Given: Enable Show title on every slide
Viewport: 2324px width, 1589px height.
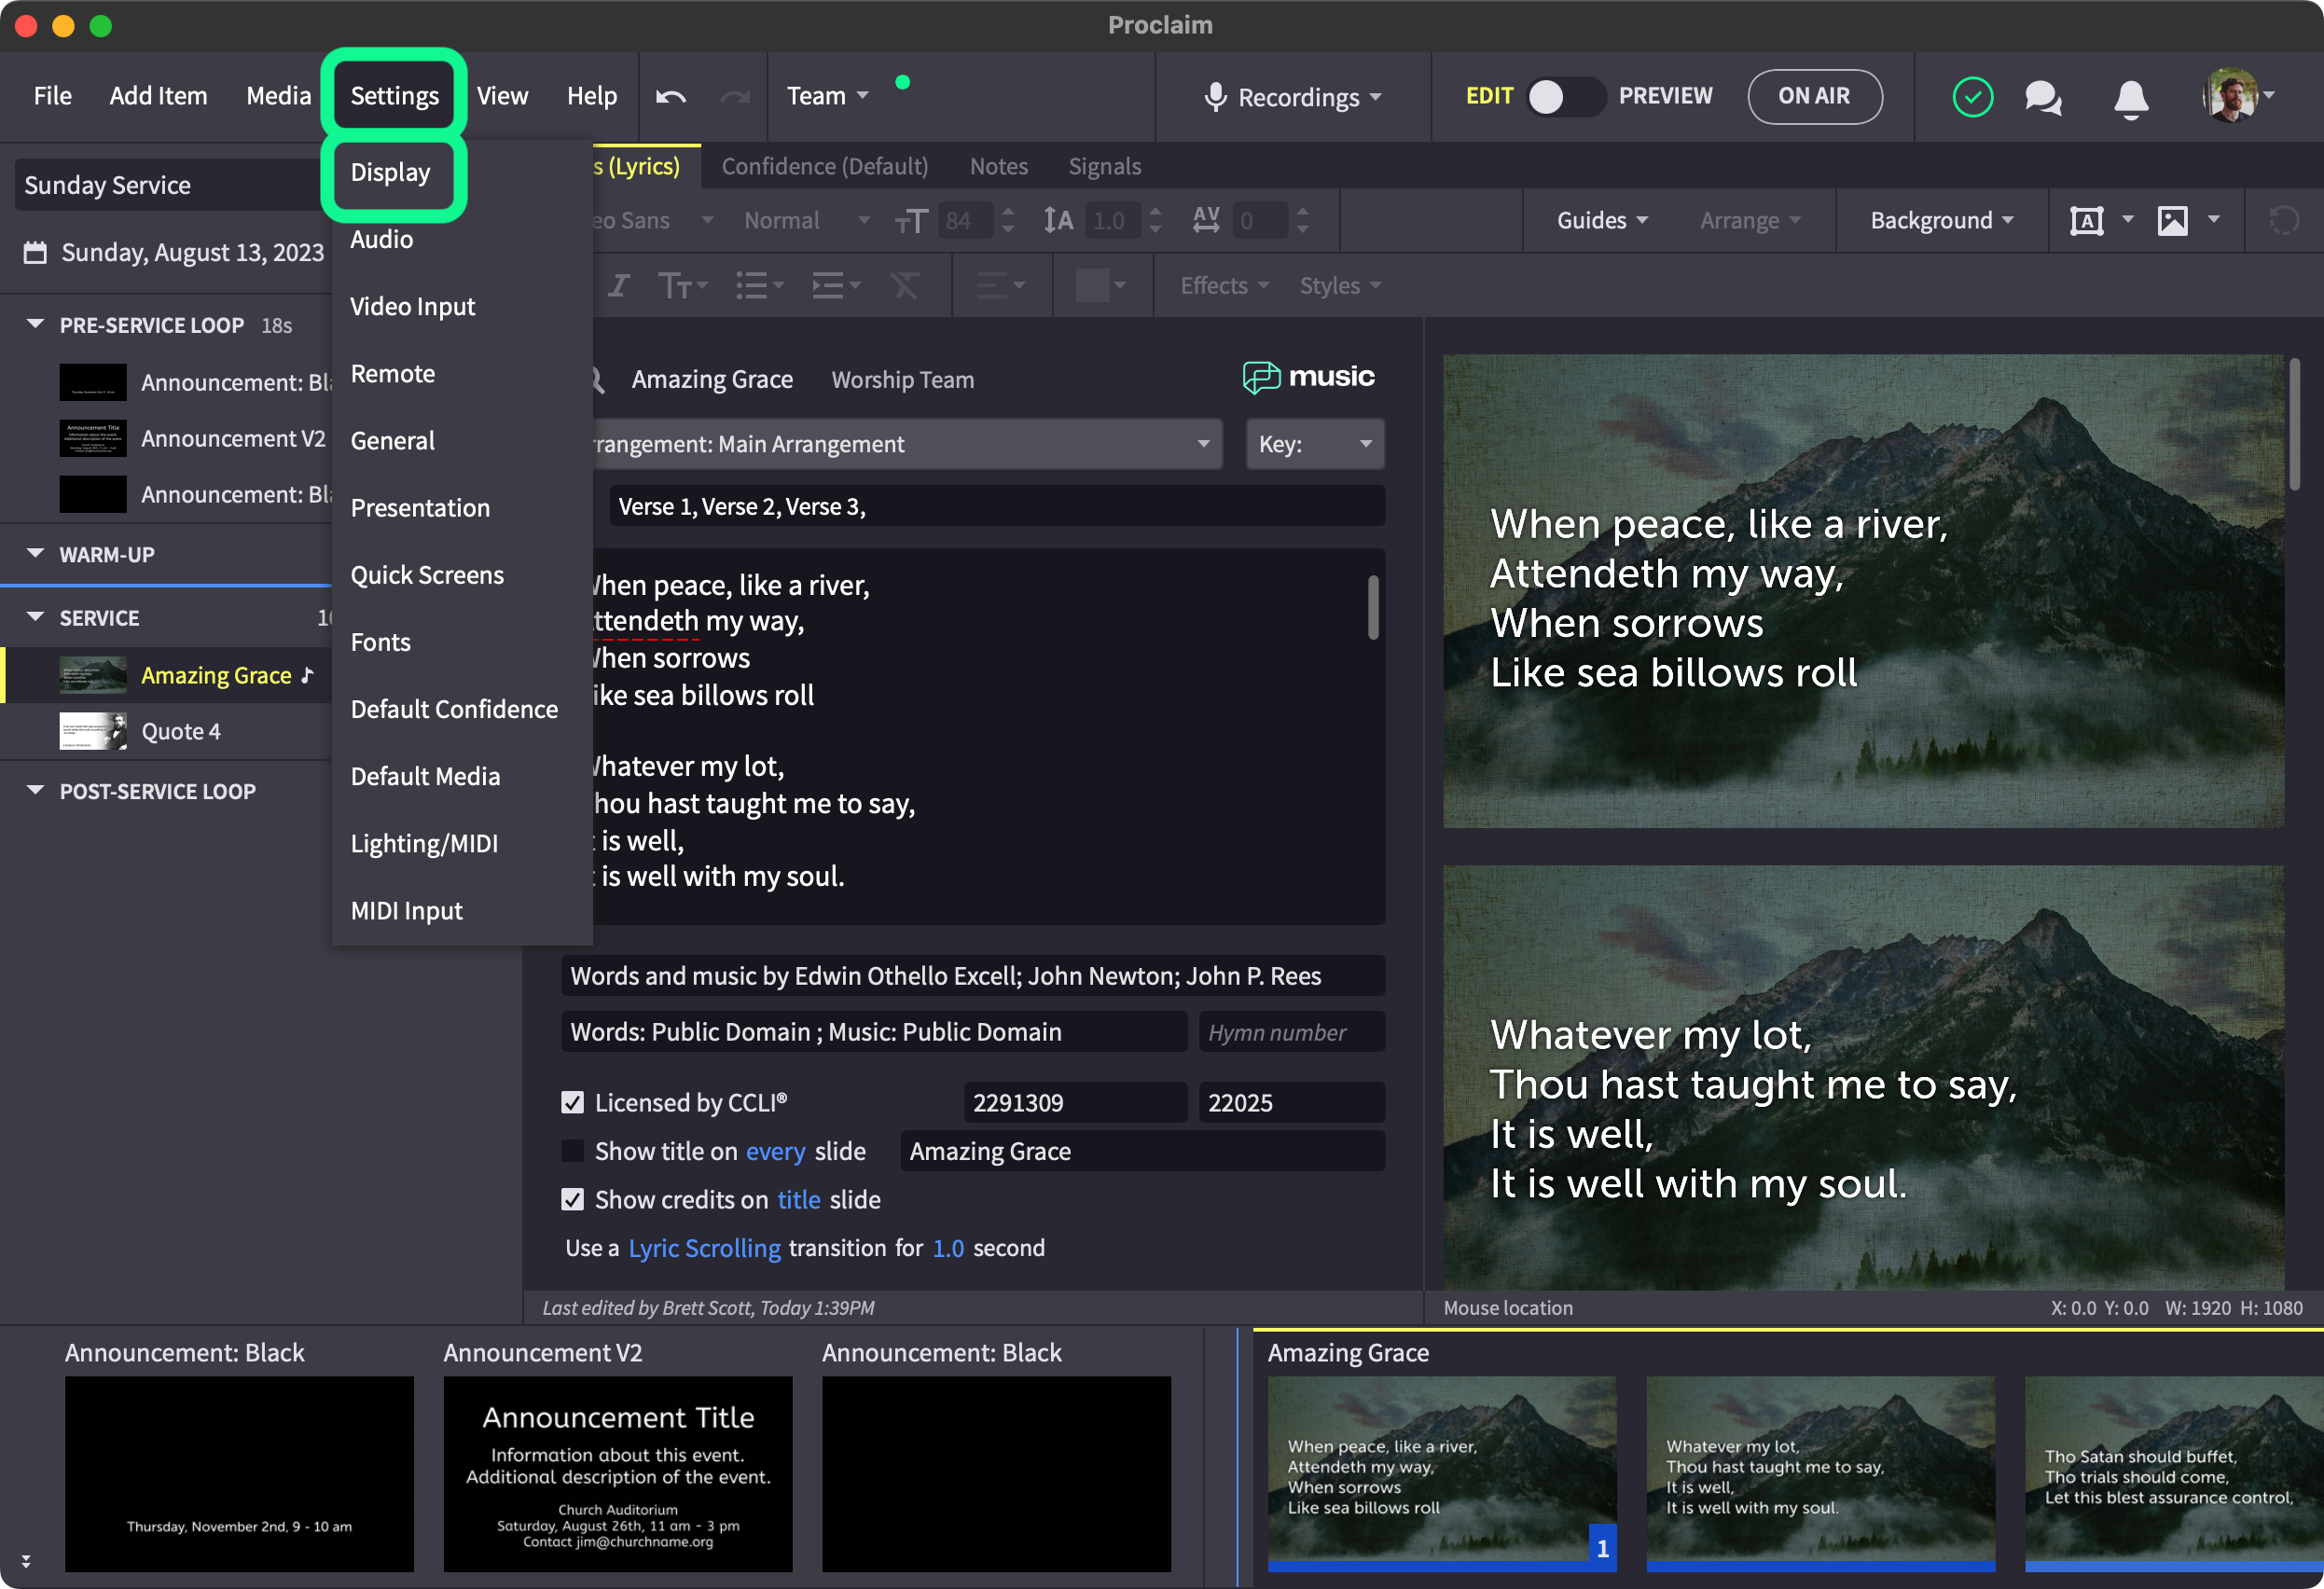Looking at the screenshot, I should [572, 1151].
